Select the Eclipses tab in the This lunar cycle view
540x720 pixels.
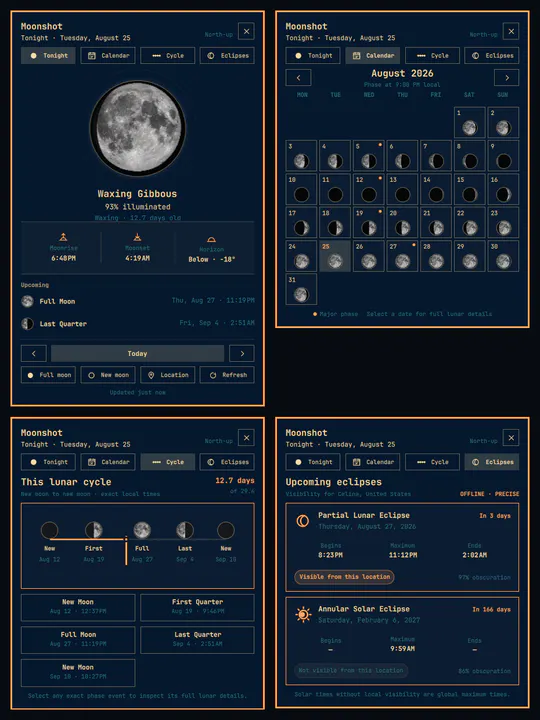227,462
